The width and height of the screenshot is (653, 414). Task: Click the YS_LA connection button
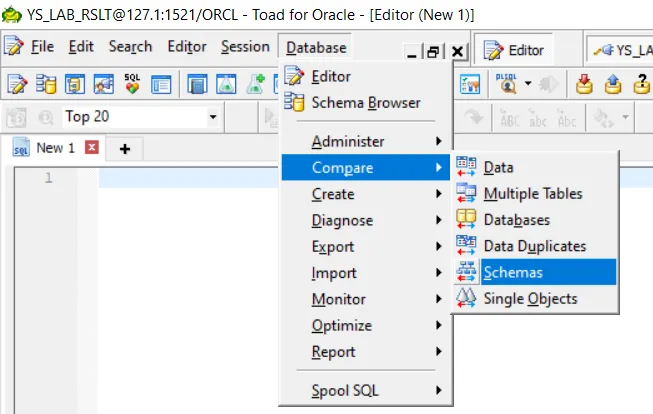(x=621, y=50)
